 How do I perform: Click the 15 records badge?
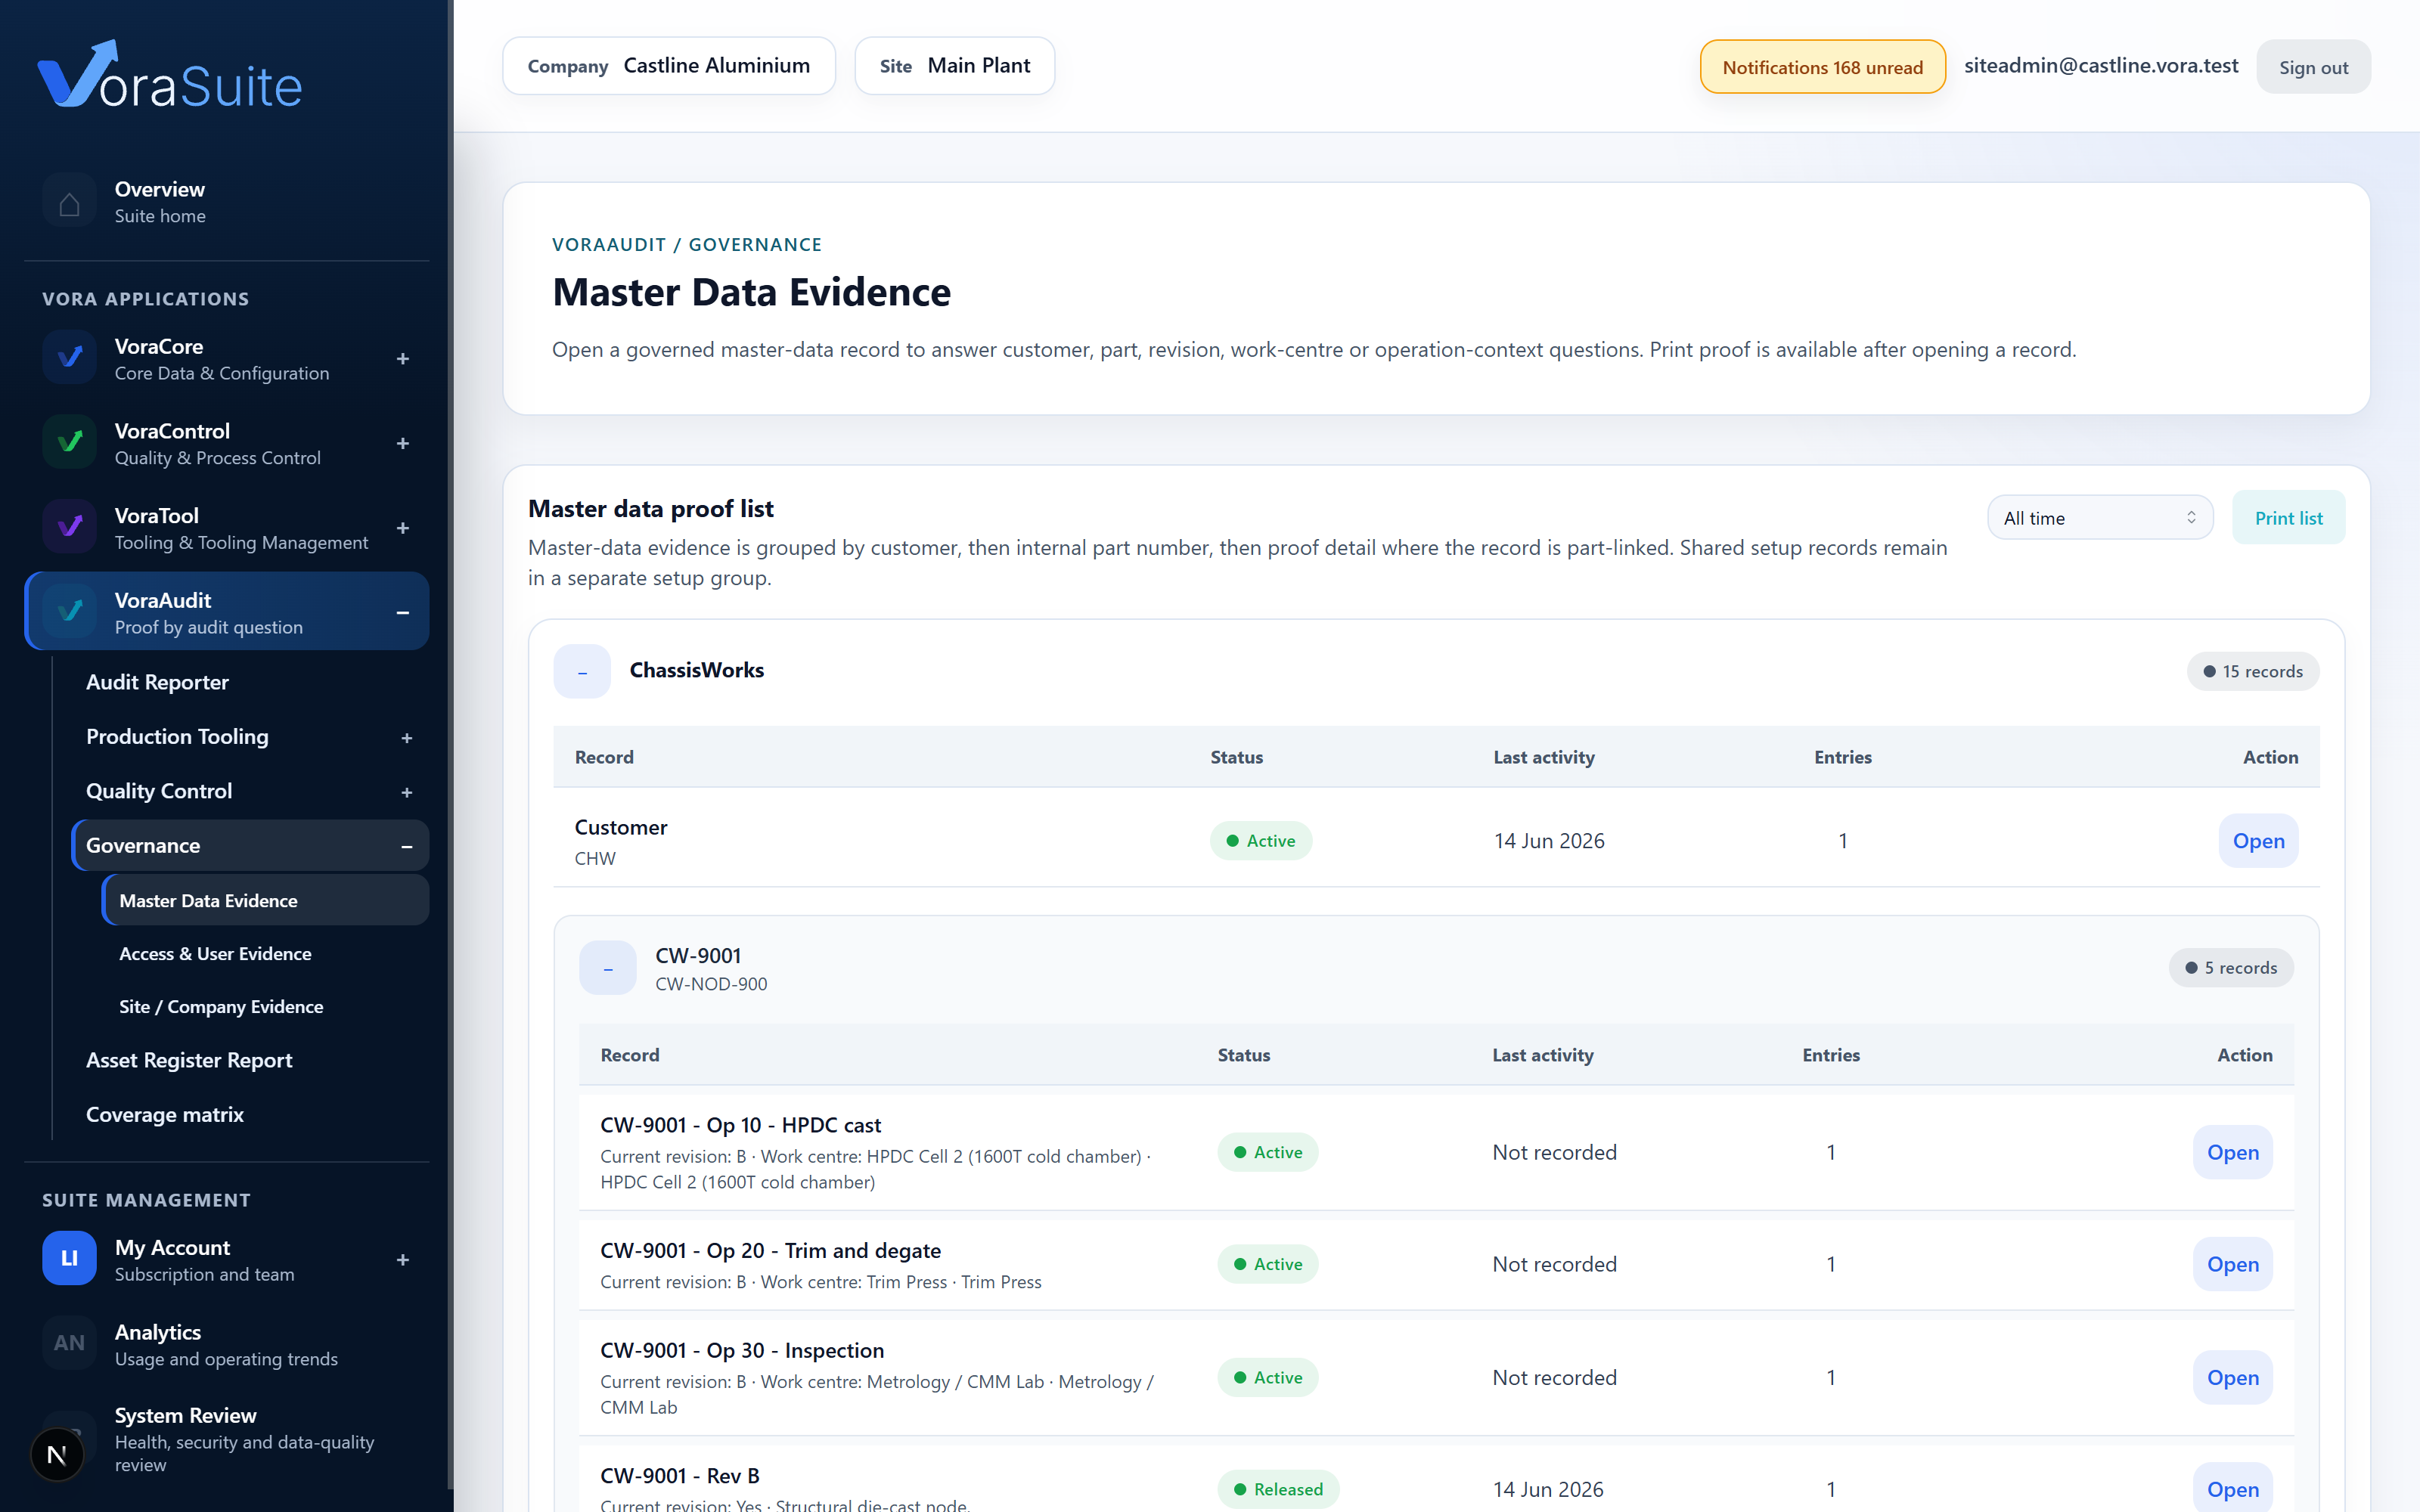(2253, 672)
